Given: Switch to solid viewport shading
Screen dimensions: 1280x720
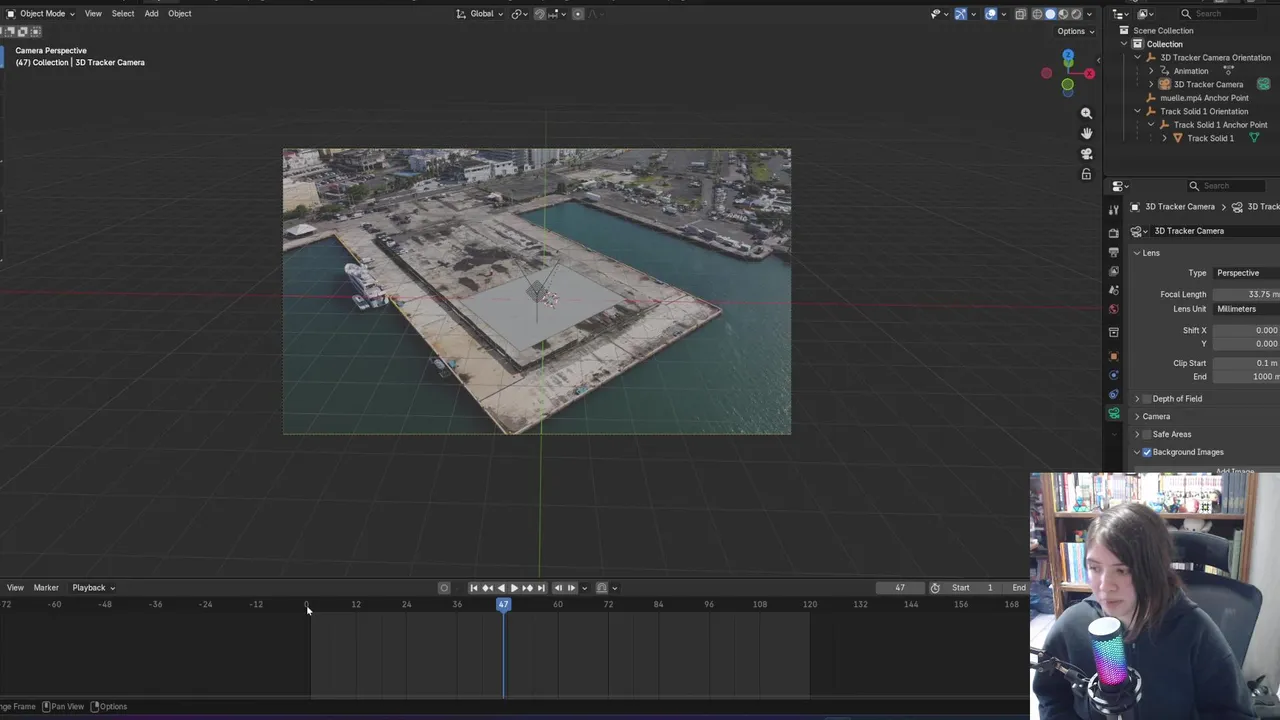Looking at the screenshot, I should point(1050,14).
